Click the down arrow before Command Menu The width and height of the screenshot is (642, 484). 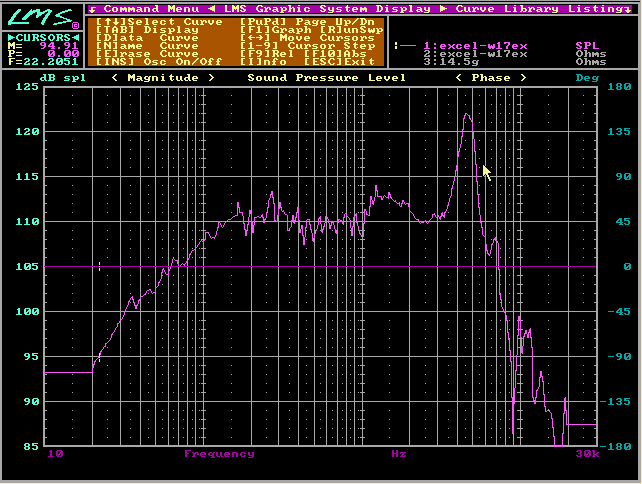pyautogui.click(x=92, y=9)
